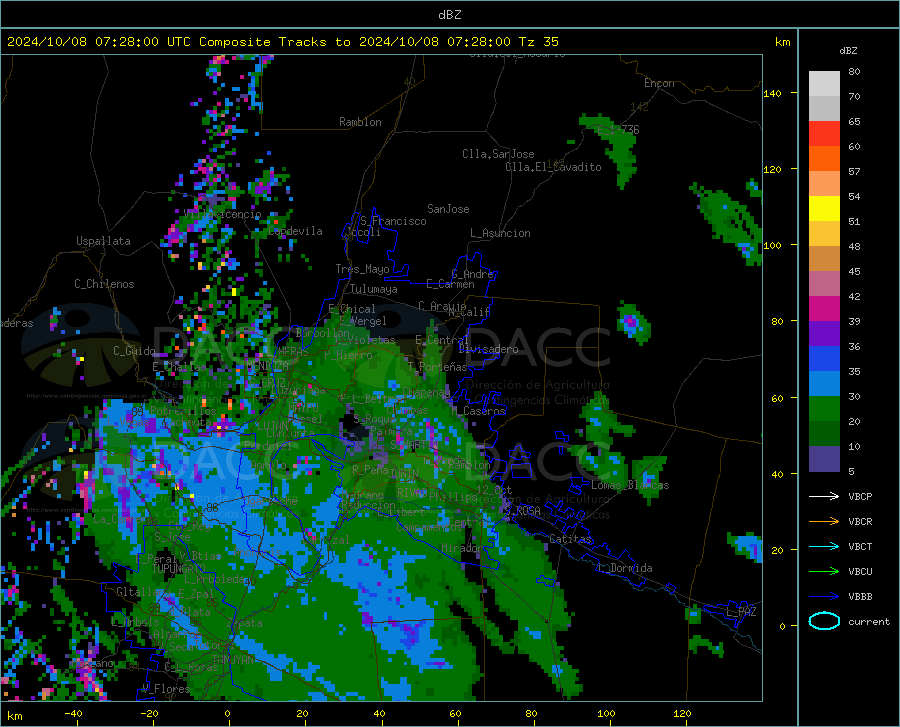Click the blue VBBB arrow in the legend
The height and width of the screenshot is (727, 900).
[824, 596]
